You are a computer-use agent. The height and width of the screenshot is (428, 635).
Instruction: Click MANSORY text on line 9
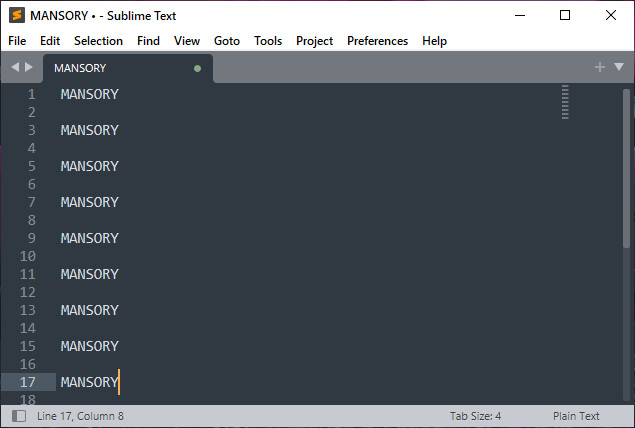click(x=89, y=238)
